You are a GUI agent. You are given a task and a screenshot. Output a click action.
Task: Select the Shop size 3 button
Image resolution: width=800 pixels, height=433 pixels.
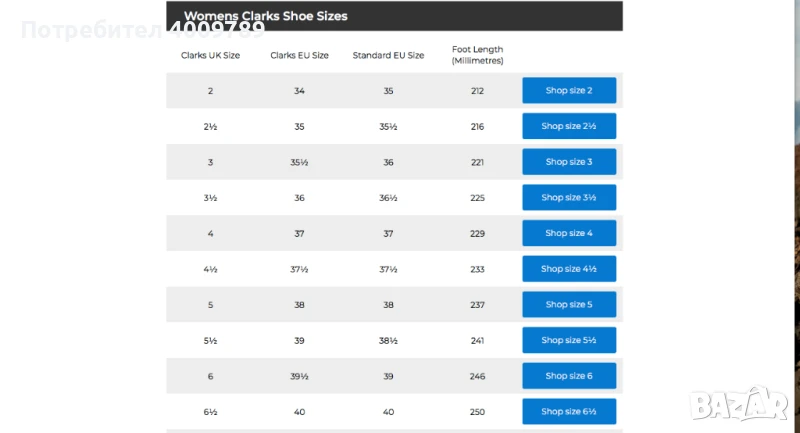click(568, 162)
